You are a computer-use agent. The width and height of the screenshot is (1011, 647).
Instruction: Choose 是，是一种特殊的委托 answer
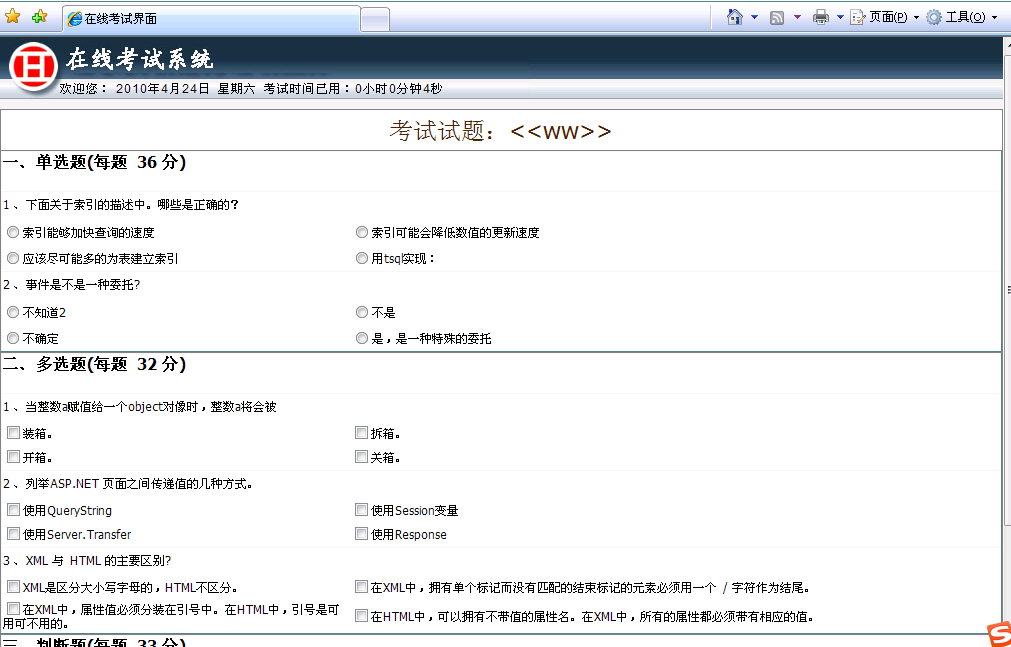(362, 338)
